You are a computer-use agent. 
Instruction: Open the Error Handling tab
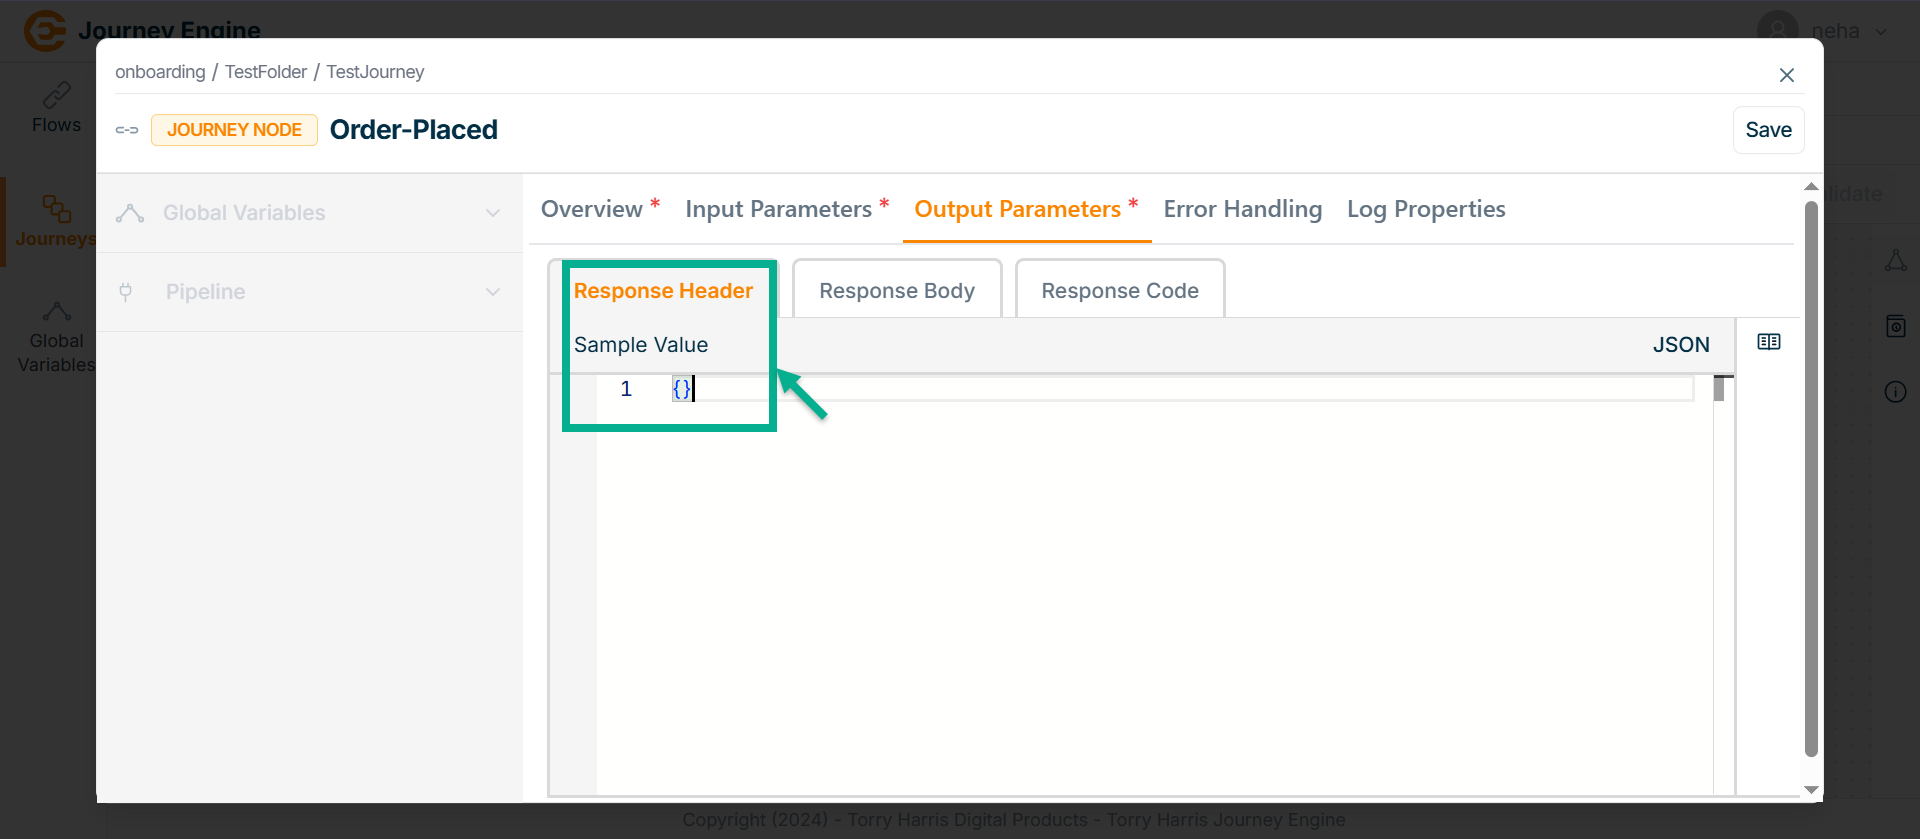pyautogui.click(x=1242, y=209)
